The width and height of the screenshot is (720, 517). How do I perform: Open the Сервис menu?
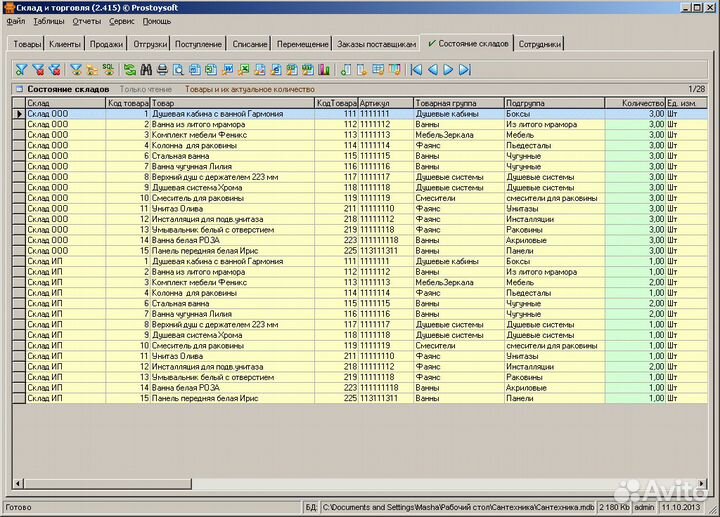(122, 21)
